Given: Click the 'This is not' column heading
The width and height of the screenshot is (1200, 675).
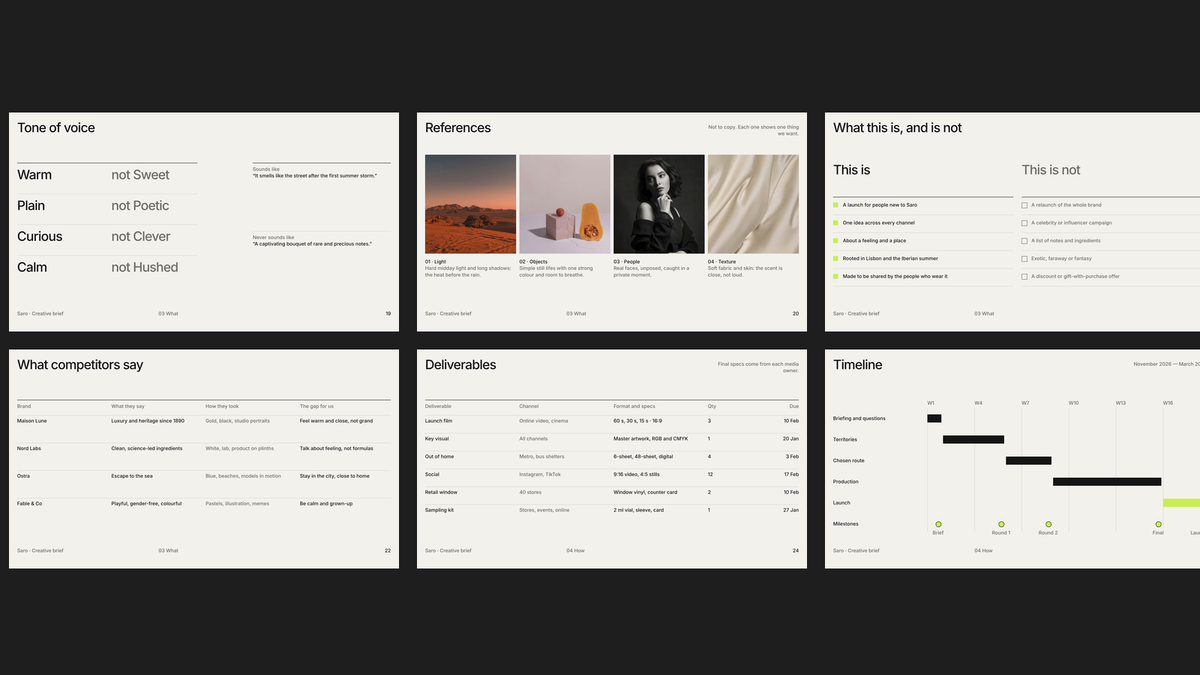Looking at the screenshot, I should click(1051, 170).
